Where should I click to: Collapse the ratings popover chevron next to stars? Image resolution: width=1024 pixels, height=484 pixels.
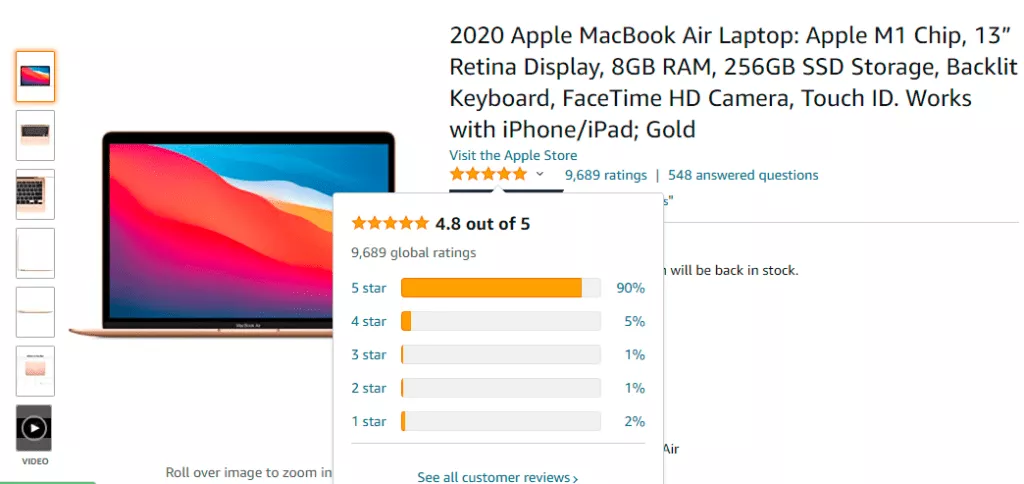tap(540, 174)
